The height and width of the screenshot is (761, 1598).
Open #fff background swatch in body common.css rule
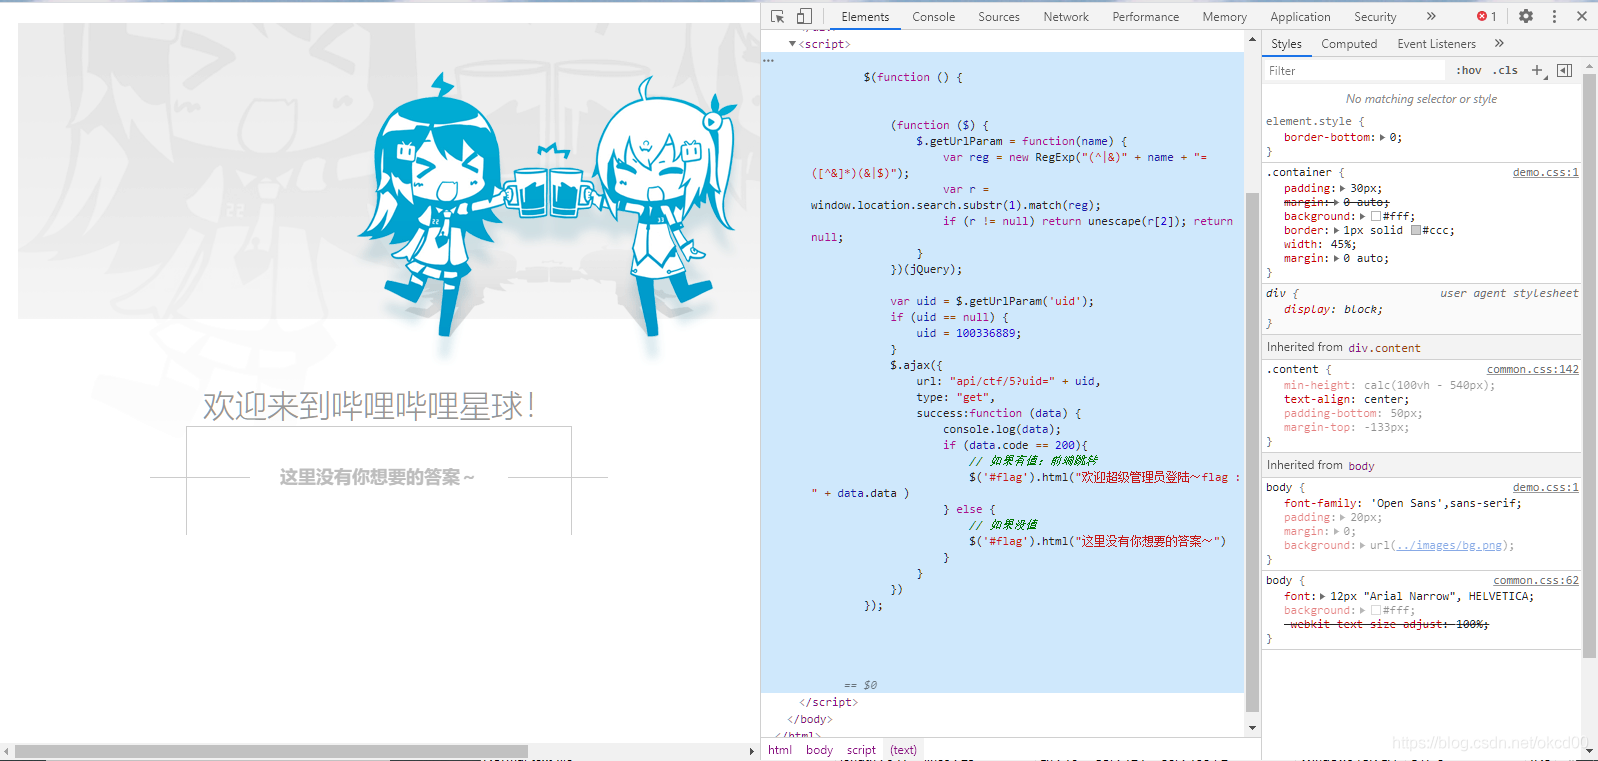click(1376, 610)
